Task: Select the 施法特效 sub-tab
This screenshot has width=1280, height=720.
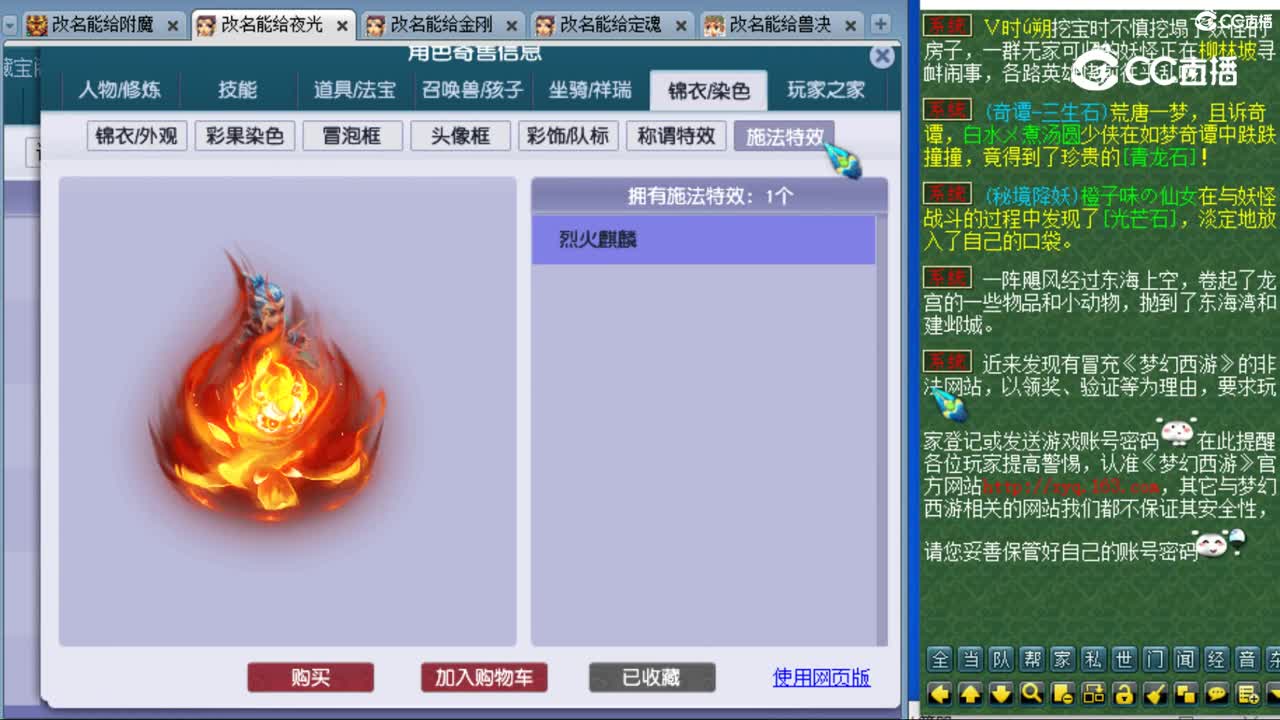Action: click(x=784, y=136)
